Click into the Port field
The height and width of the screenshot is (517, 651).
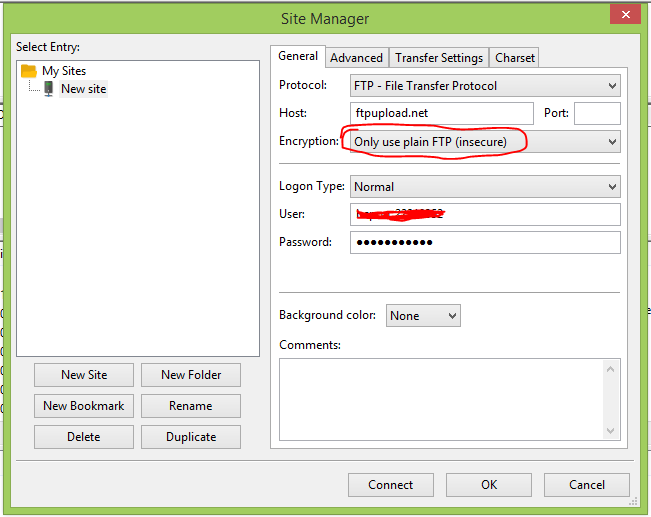click(597, 114)
